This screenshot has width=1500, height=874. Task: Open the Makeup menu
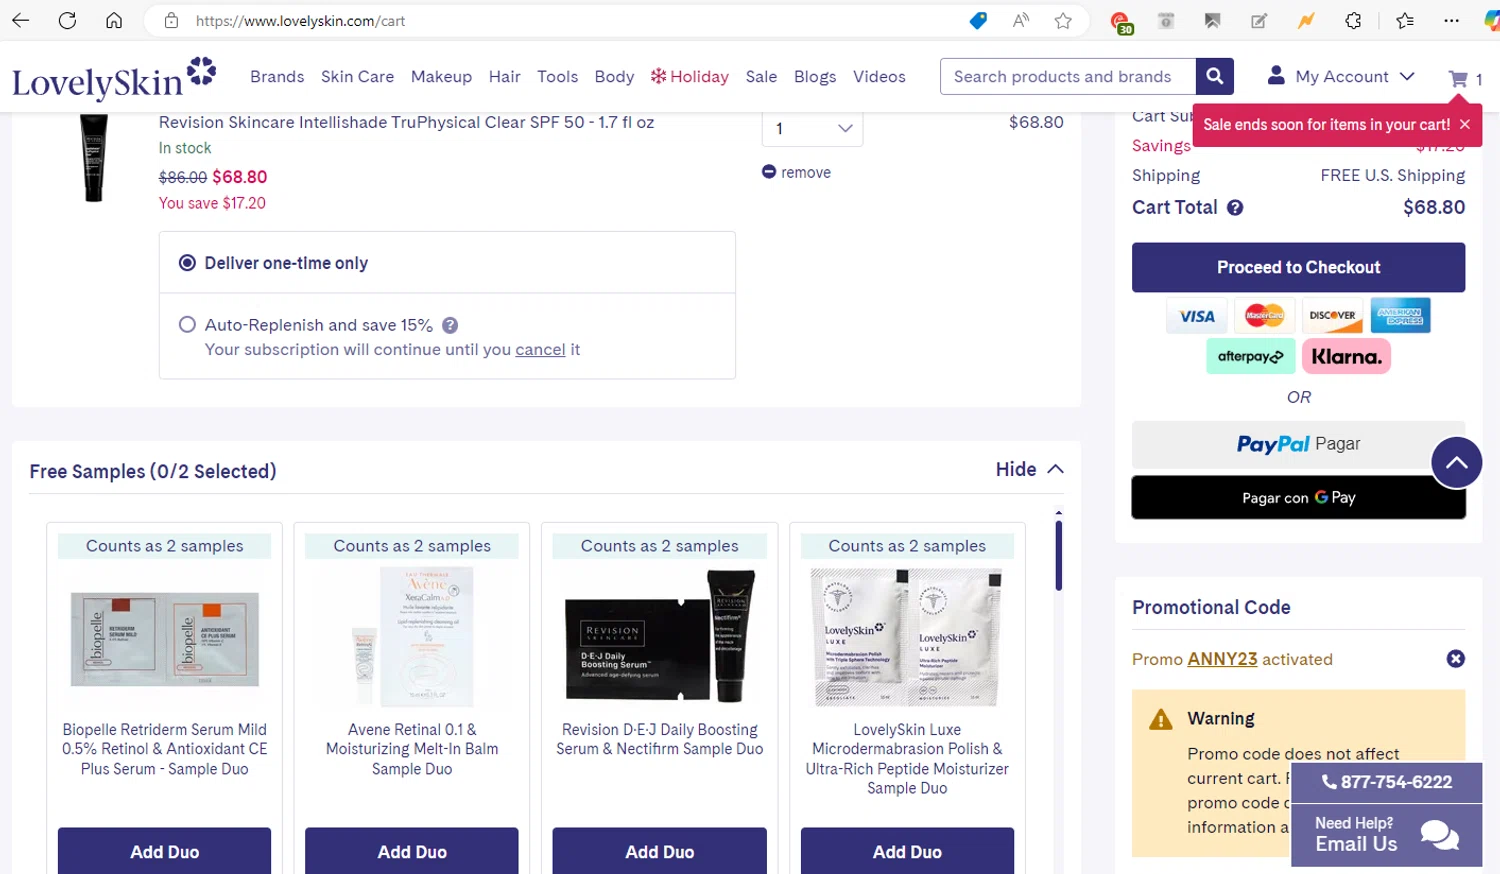441,76
